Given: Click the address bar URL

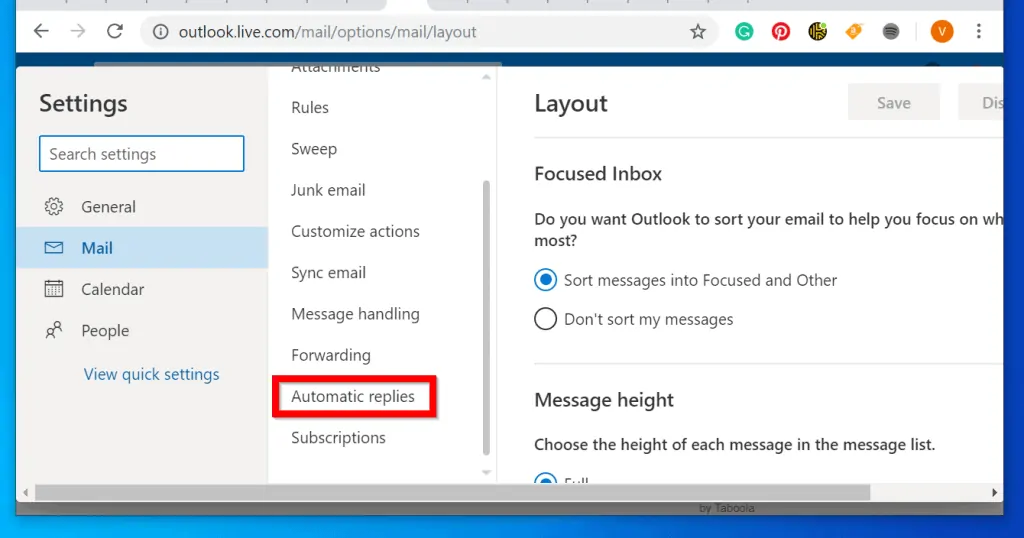Looking at the screenshot, I should tap(327, 31).
